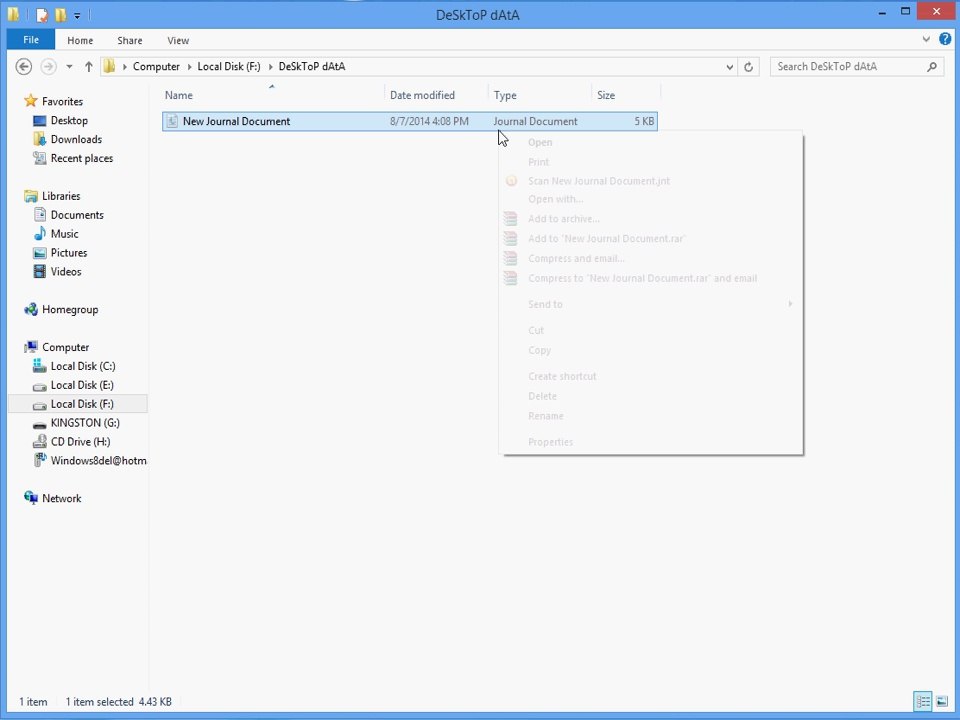The image size is (960, 720).
Task: Choose Copy in the context menu
Action: tap(651, 350)
